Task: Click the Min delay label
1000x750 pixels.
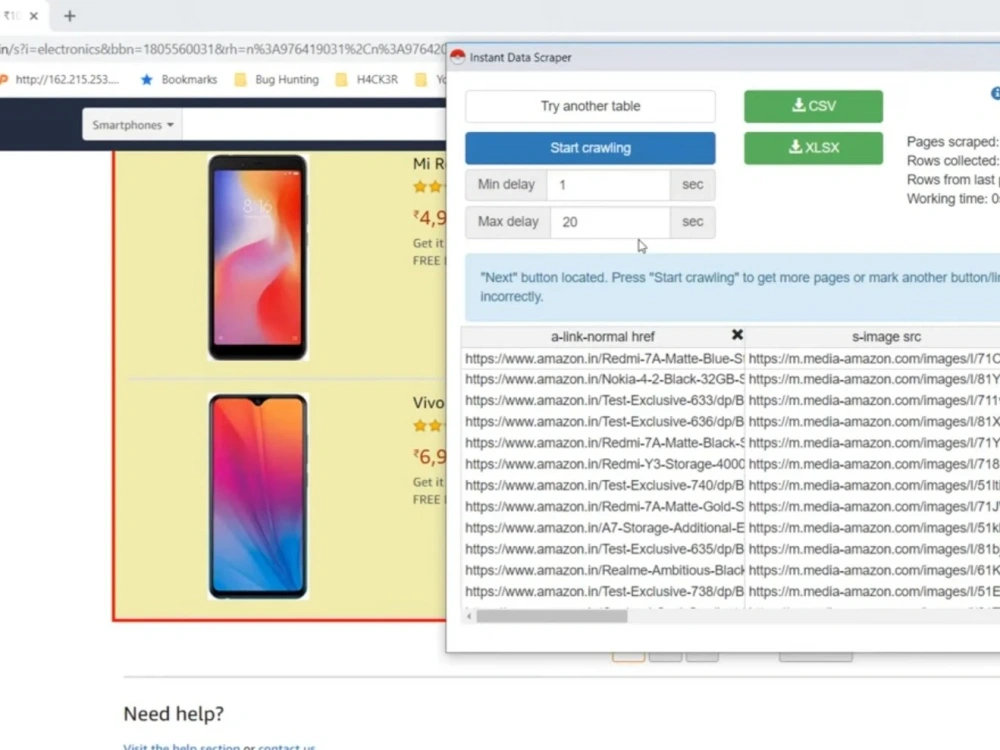Action: click(x=506, y=185)
